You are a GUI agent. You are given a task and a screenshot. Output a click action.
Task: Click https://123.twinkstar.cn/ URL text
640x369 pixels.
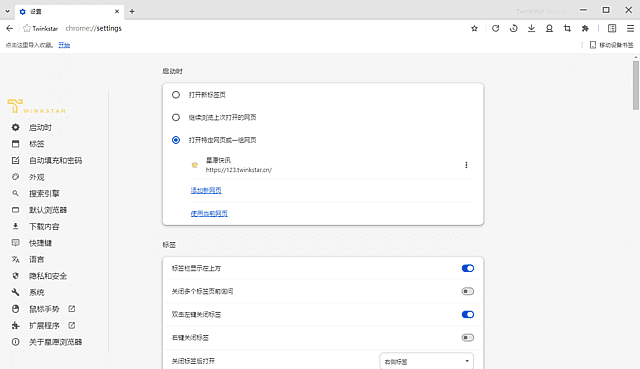[x=239, y=170]
